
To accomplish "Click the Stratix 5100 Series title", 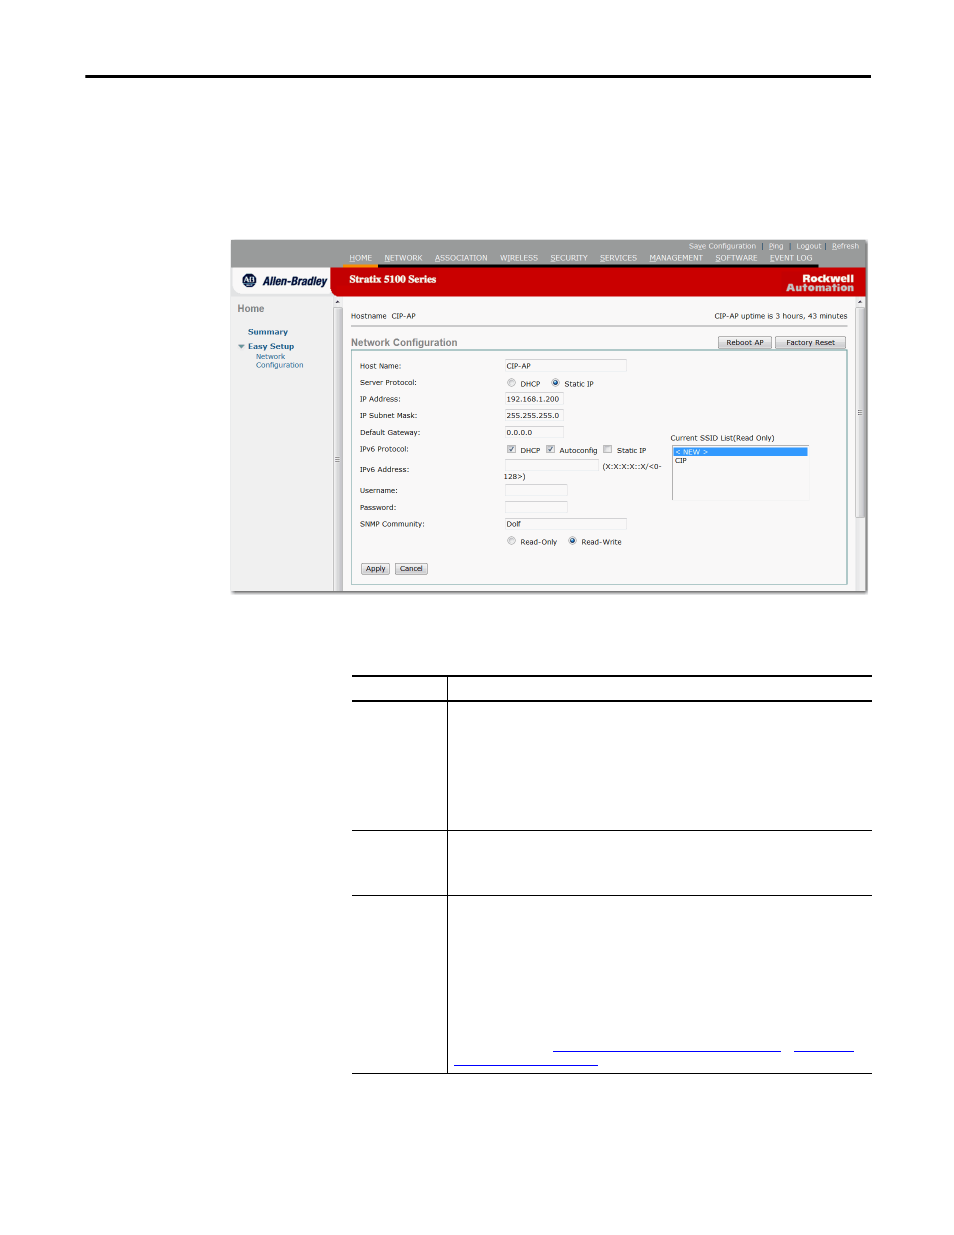I will [392, 280].
